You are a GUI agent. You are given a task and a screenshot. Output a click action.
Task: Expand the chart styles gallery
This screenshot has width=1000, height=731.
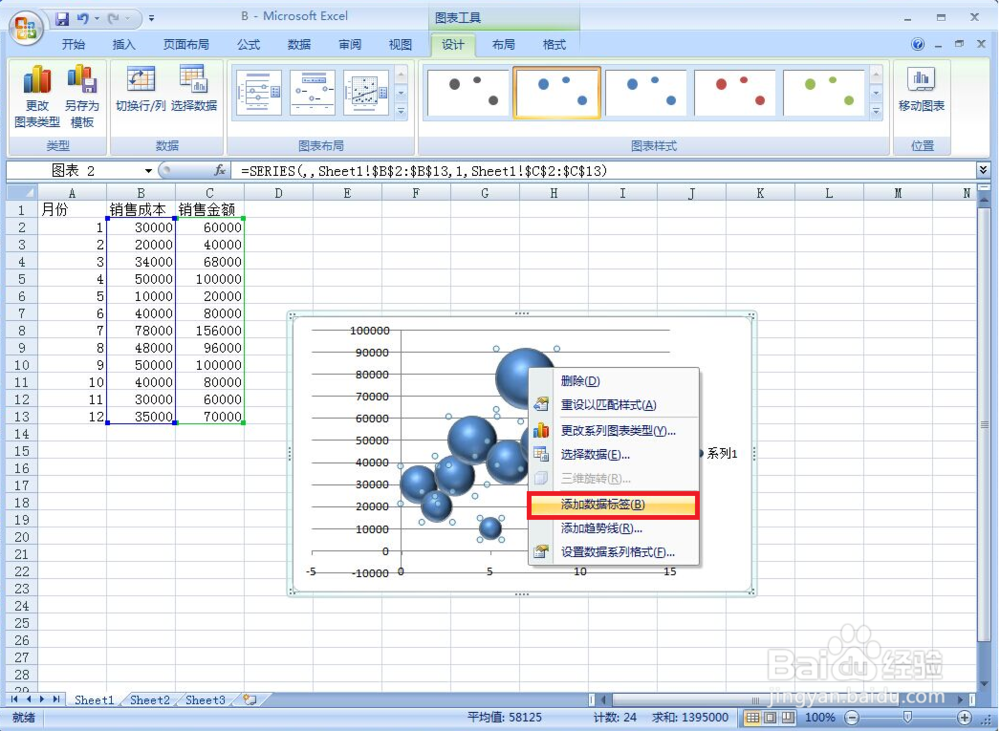(876, 111)
